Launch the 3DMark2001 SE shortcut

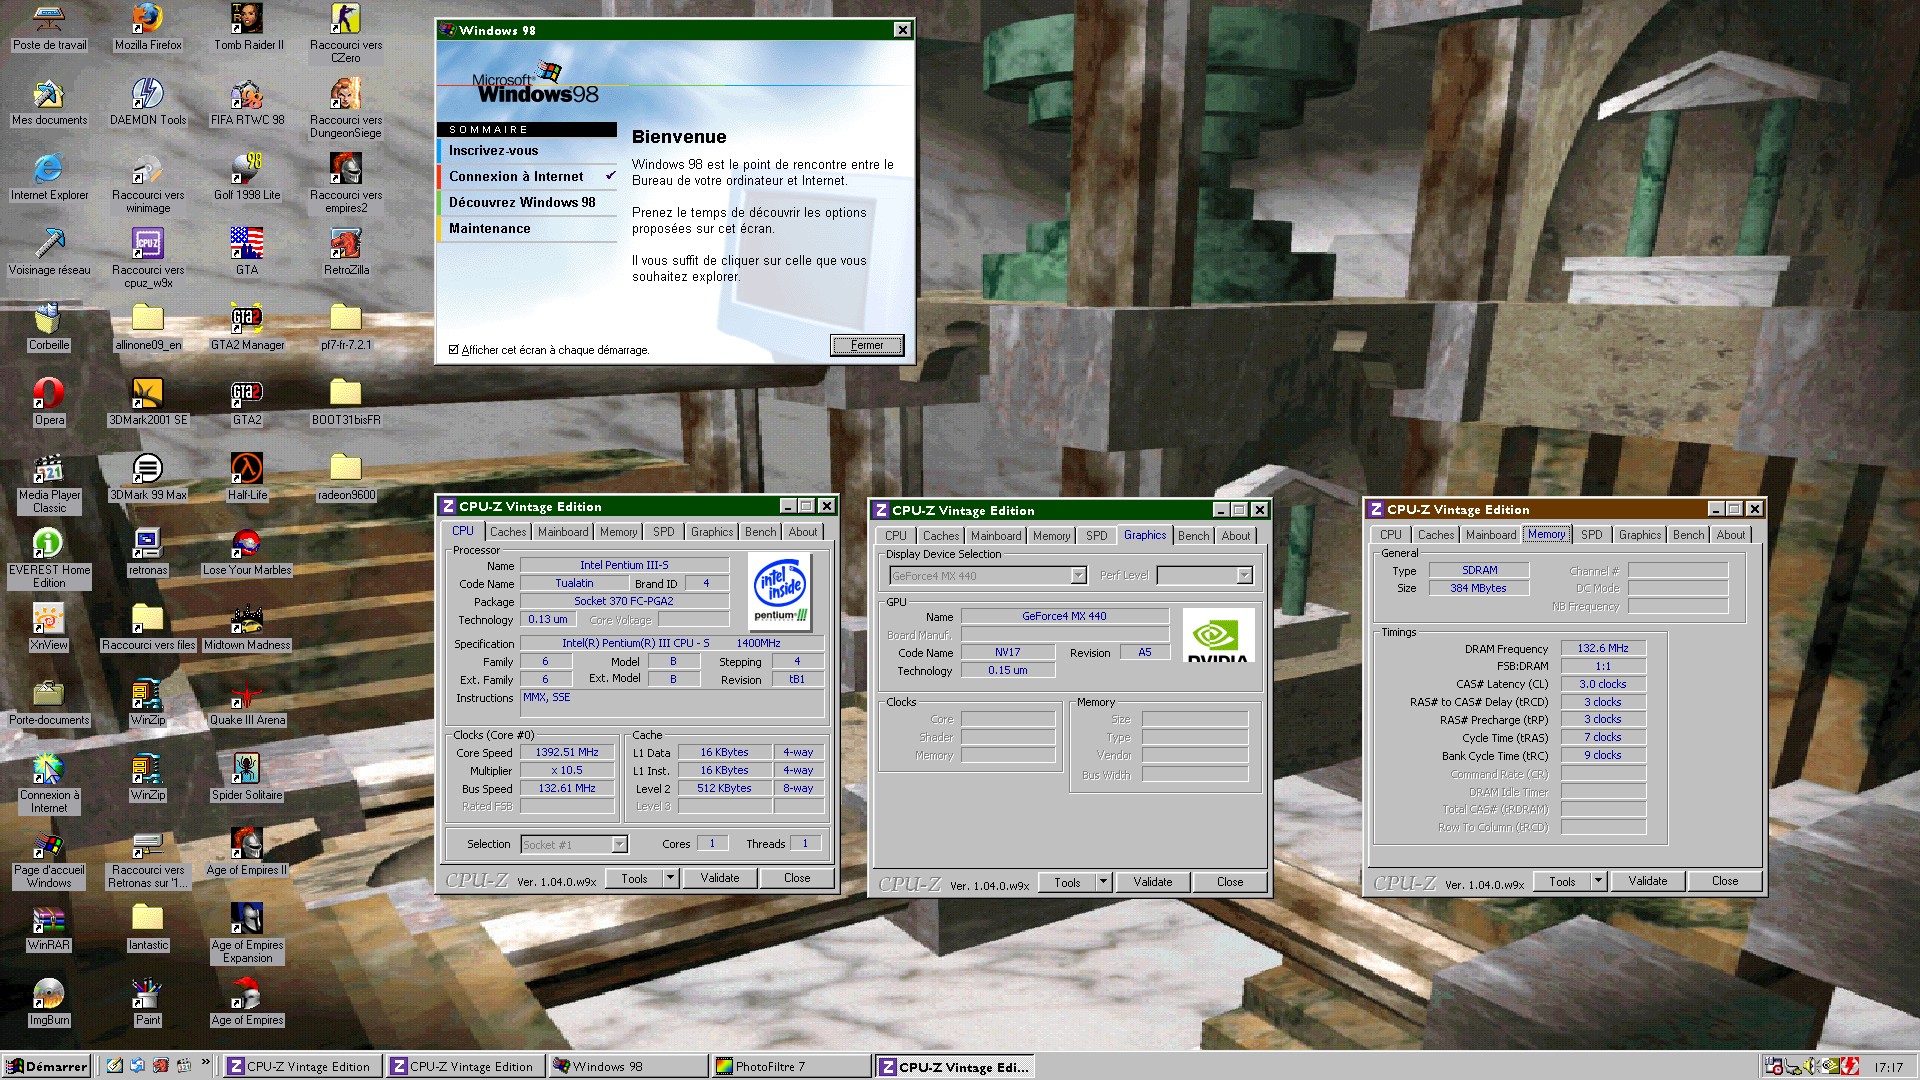[147, 394]
